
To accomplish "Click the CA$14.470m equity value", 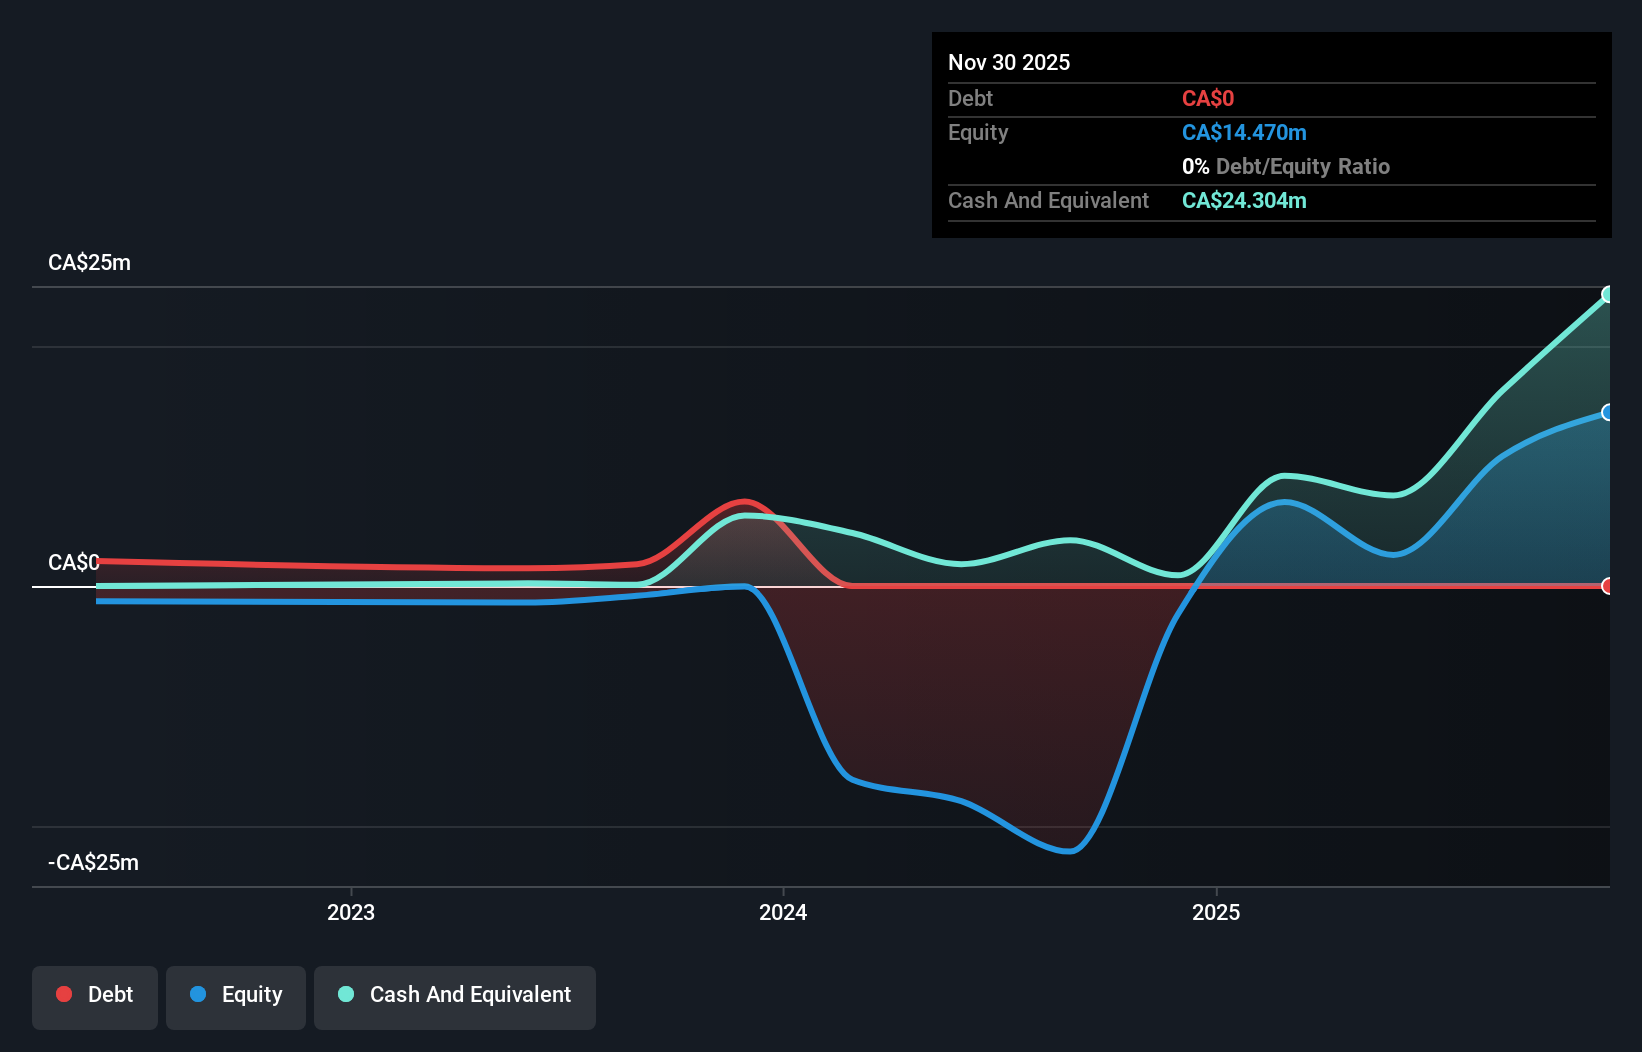I will [x=1244, y=132].
